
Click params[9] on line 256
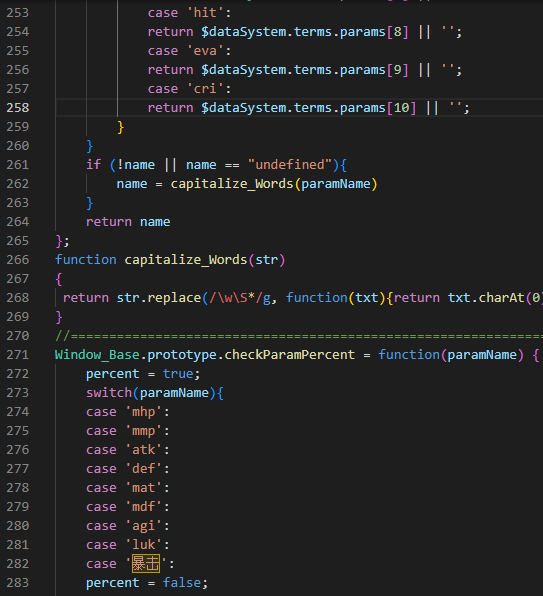pyautogui.click(x=374, y=70)
